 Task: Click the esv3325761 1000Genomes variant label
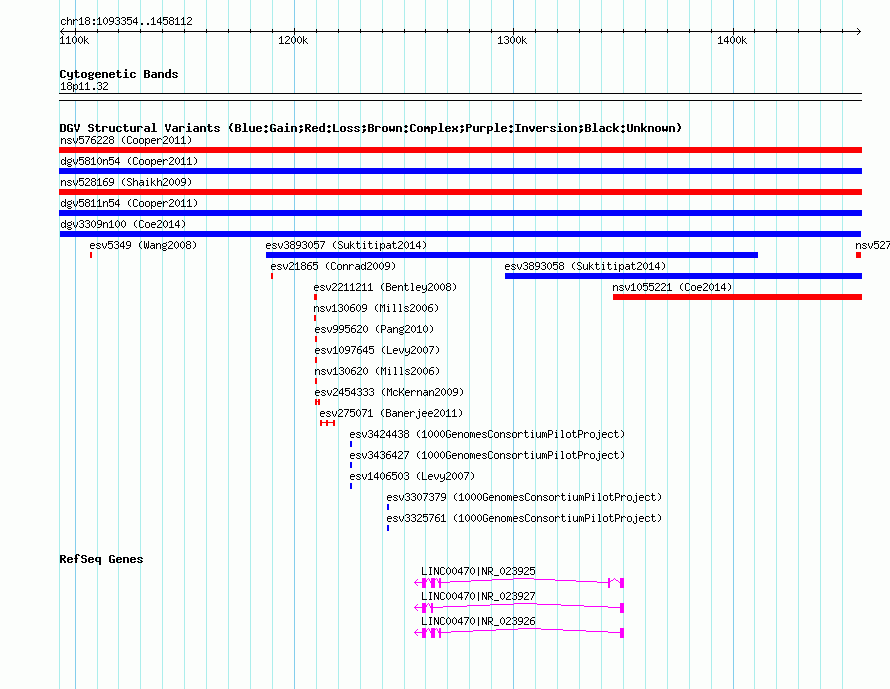point(524,518)
